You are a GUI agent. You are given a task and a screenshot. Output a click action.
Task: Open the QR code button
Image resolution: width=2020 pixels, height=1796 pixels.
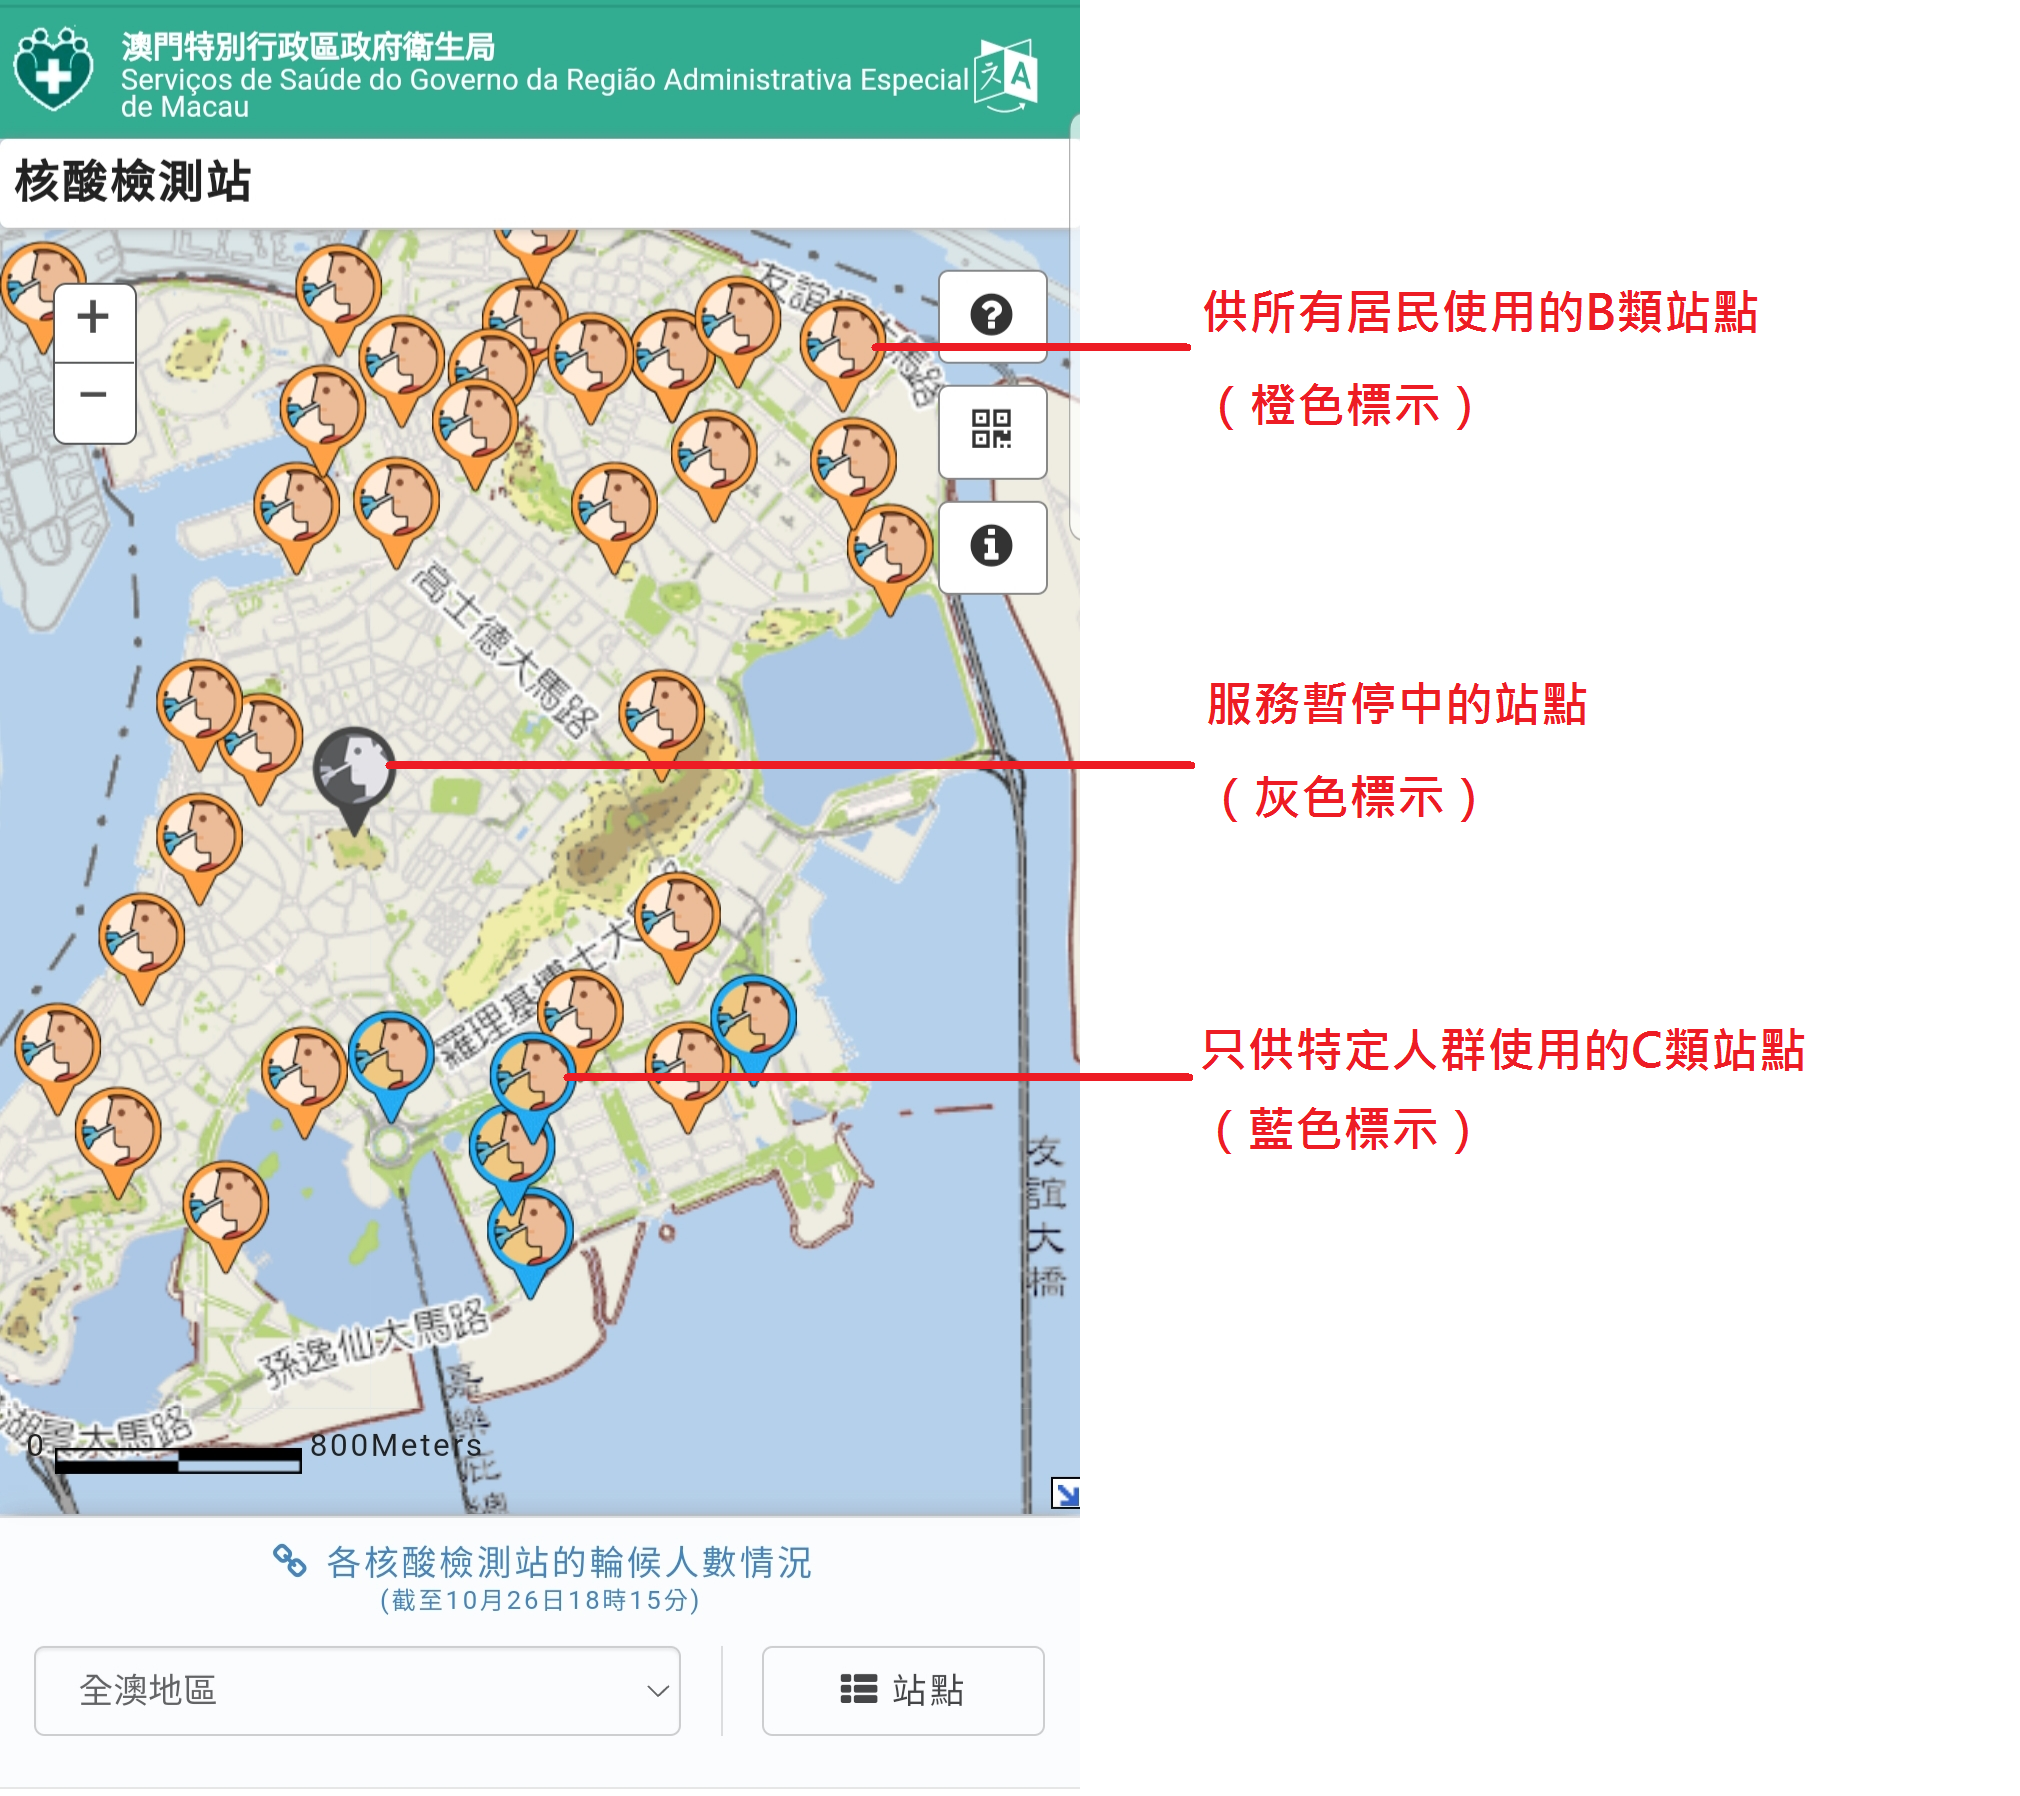coord(991,430)
